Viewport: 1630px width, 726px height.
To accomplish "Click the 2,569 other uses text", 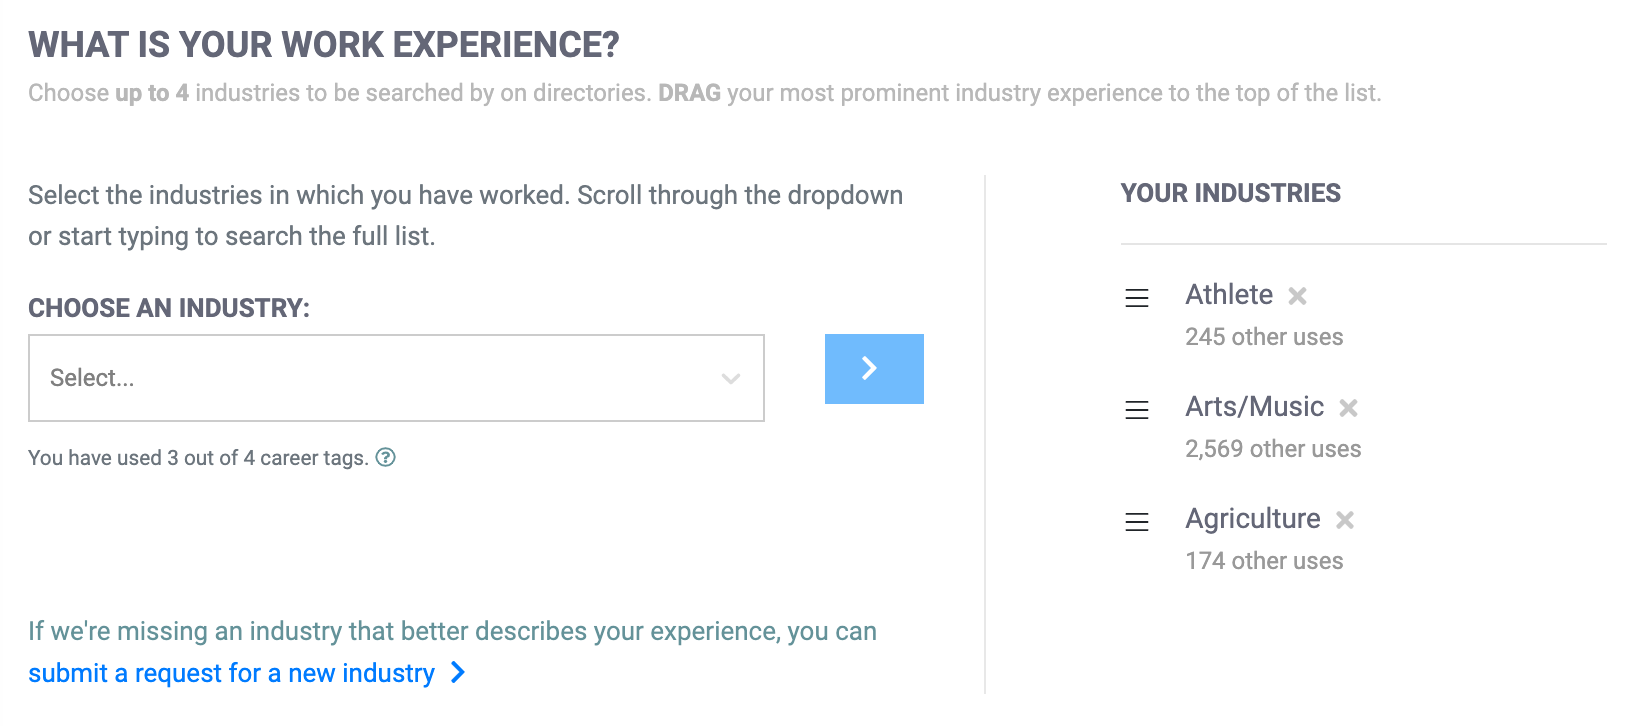I will [1273, 449].
